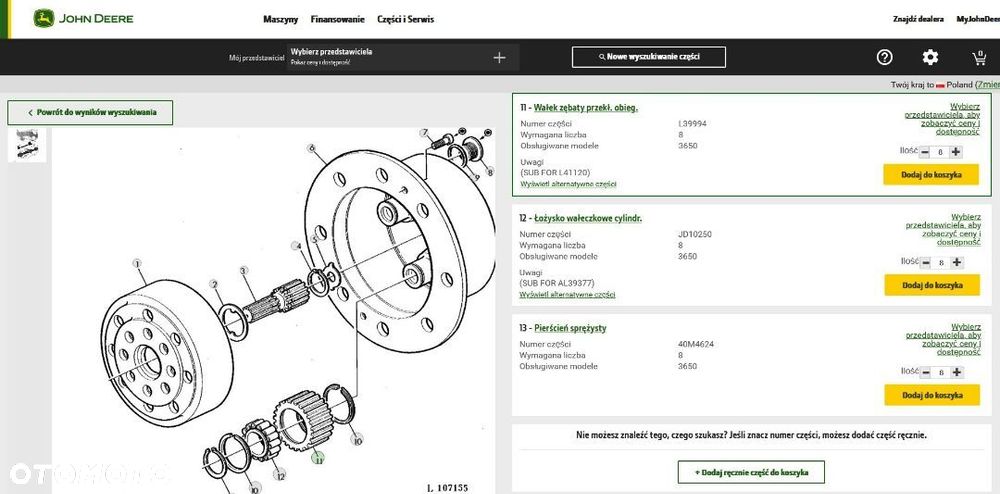1000x494 pixels.
Task: Open the Maszyny menu
Action: (x=281, y=19)
